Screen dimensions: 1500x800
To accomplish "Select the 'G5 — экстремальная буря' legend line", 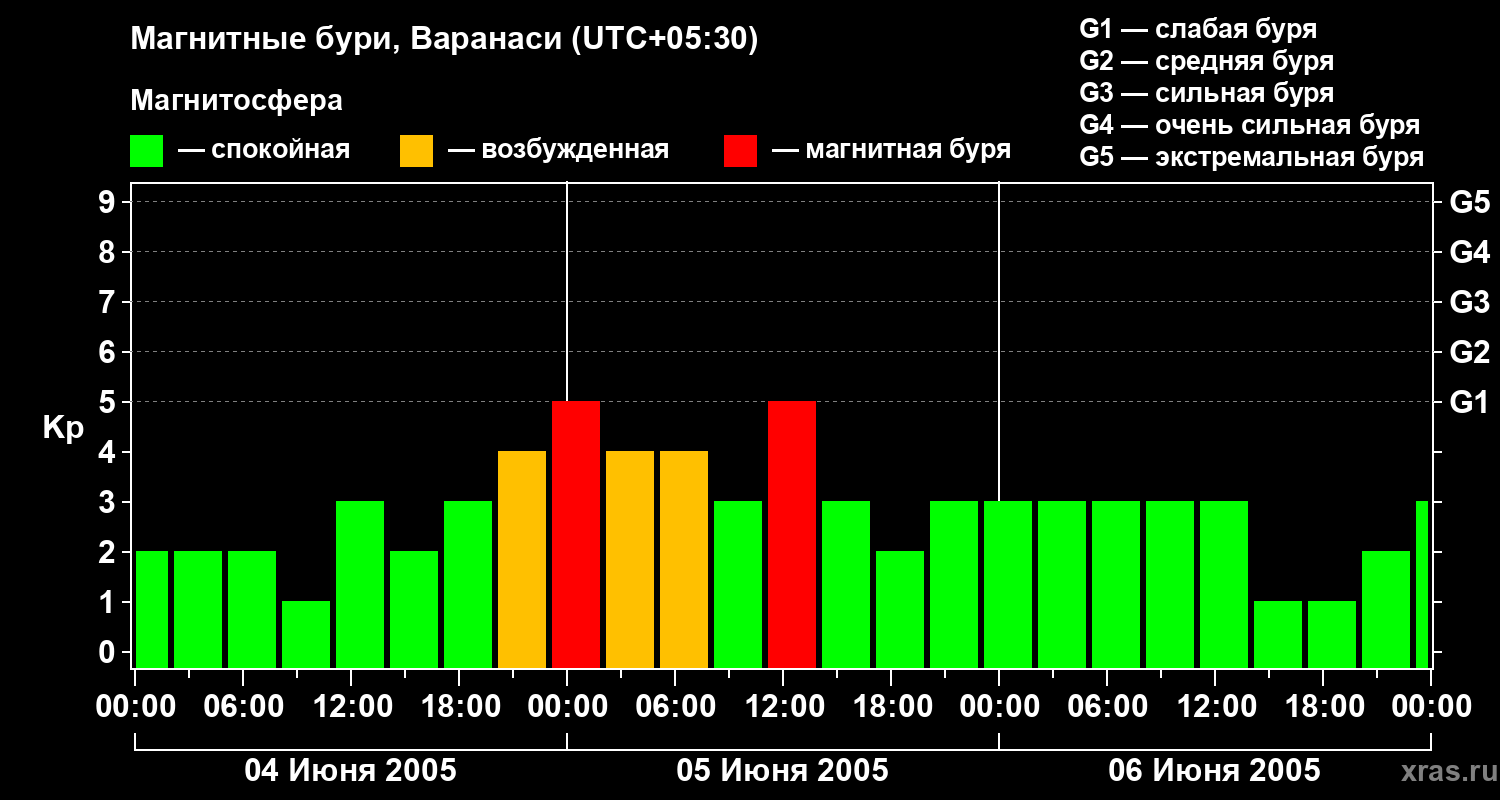I will 1252,157.
